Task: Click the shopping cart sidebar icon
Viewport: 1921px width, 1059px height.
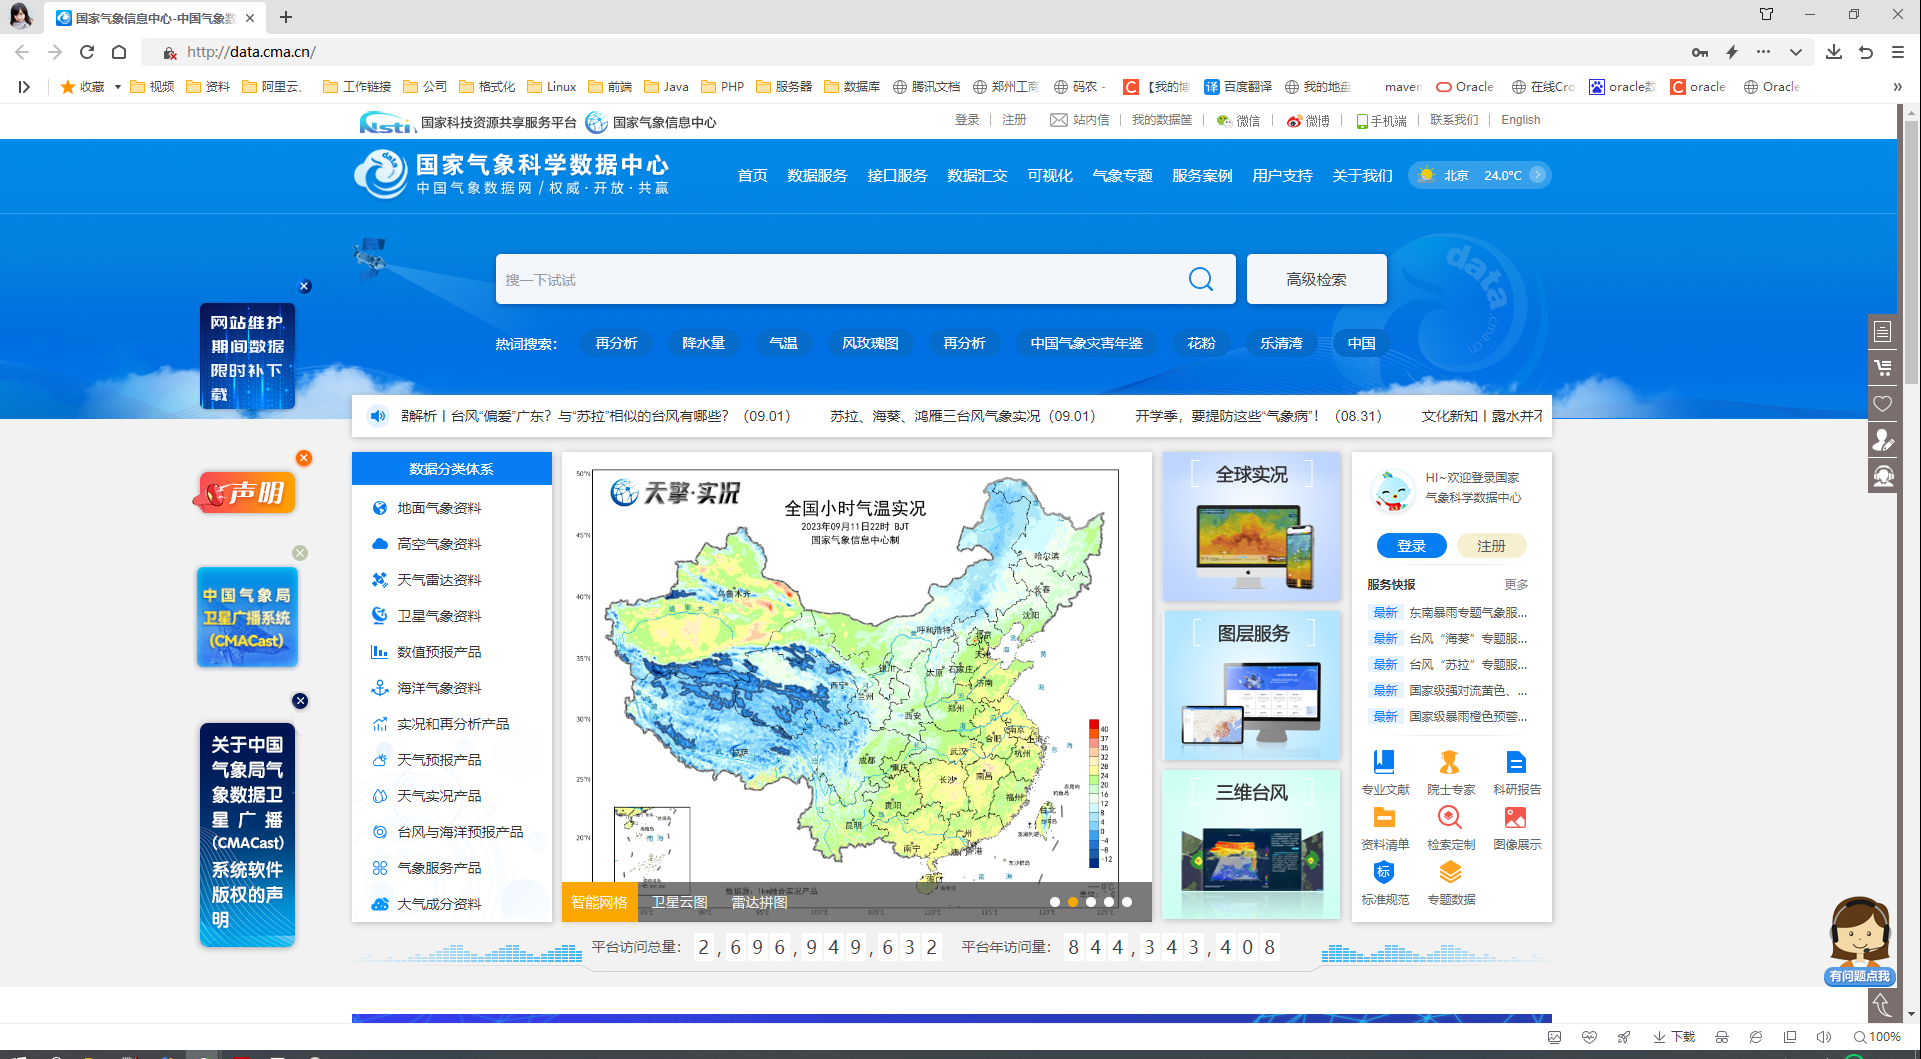Action: 1883,368
